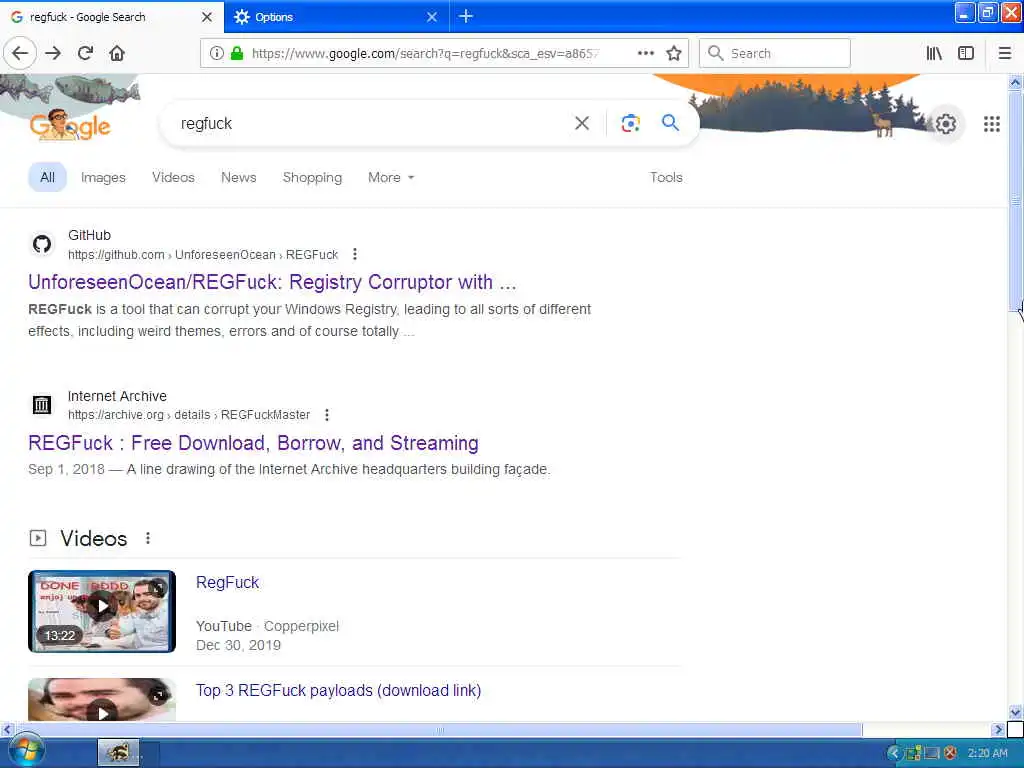The image size is (1024, 768).
Task: Click the horizontal scrollbar thumb
Action: click(x=438, y=729)
